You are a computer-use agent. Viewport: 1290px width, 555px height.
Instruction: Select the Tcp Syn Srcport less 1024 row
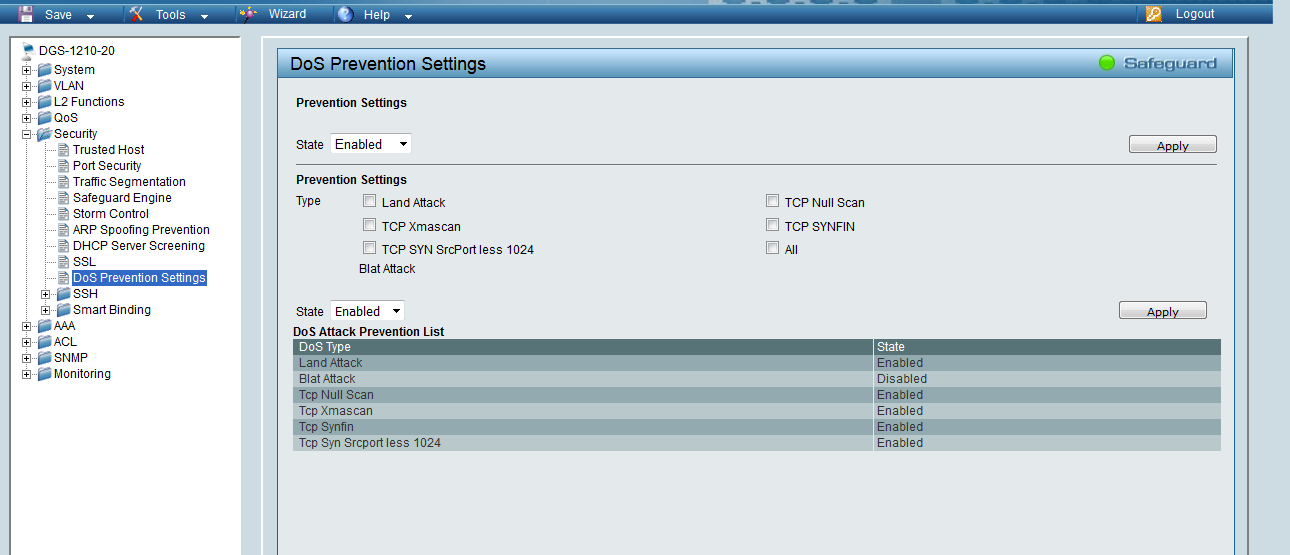[x=757, y=443]
